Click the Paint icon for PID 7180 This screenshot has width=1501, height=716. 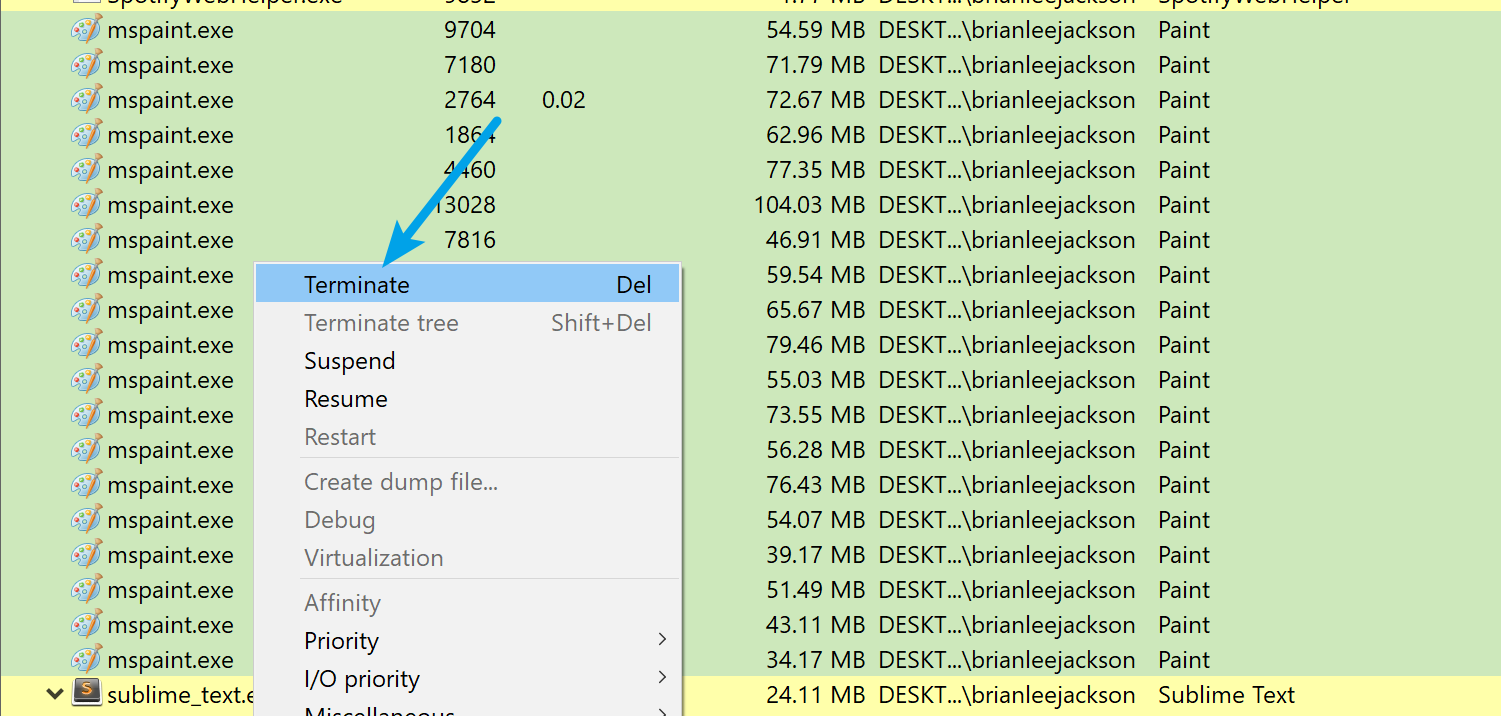(x=87, y=65)
